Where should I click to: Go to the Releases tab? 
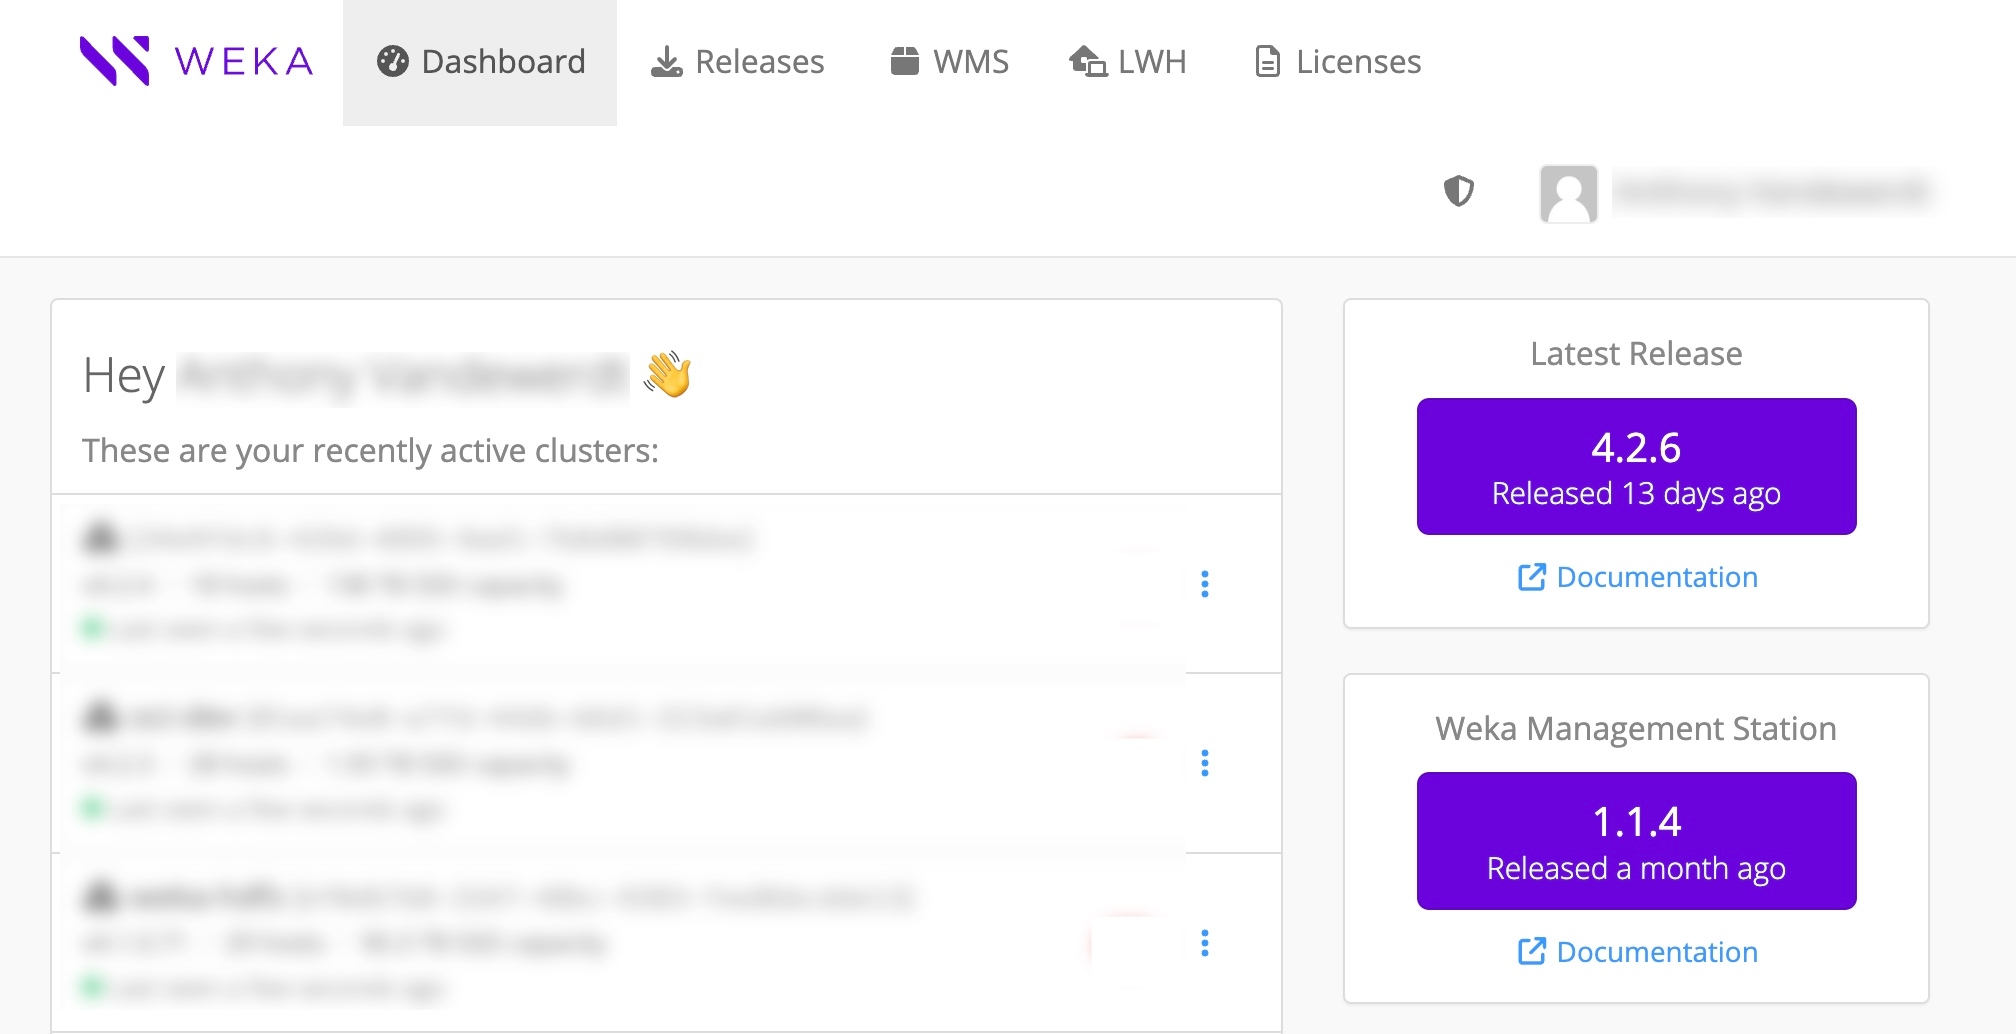738,62
